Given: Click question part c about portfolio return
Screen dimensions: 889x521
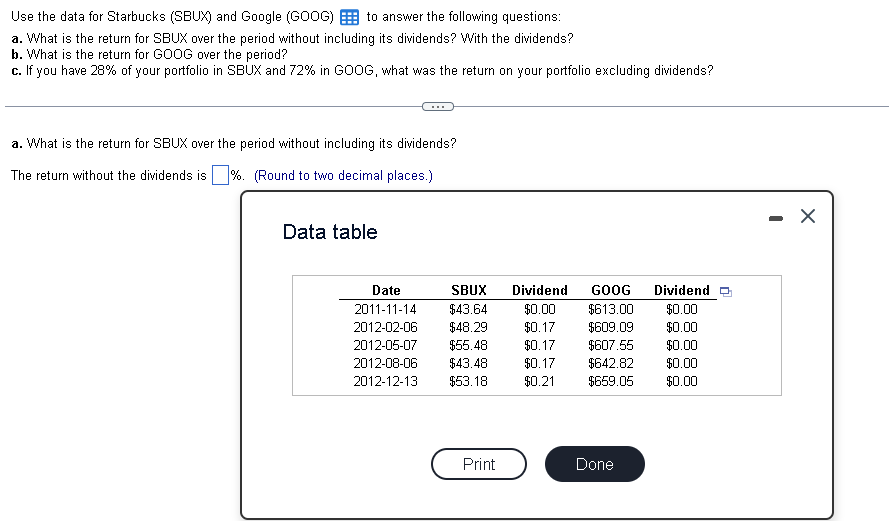Looking at the screenshot, I should (x=362, y=71).
